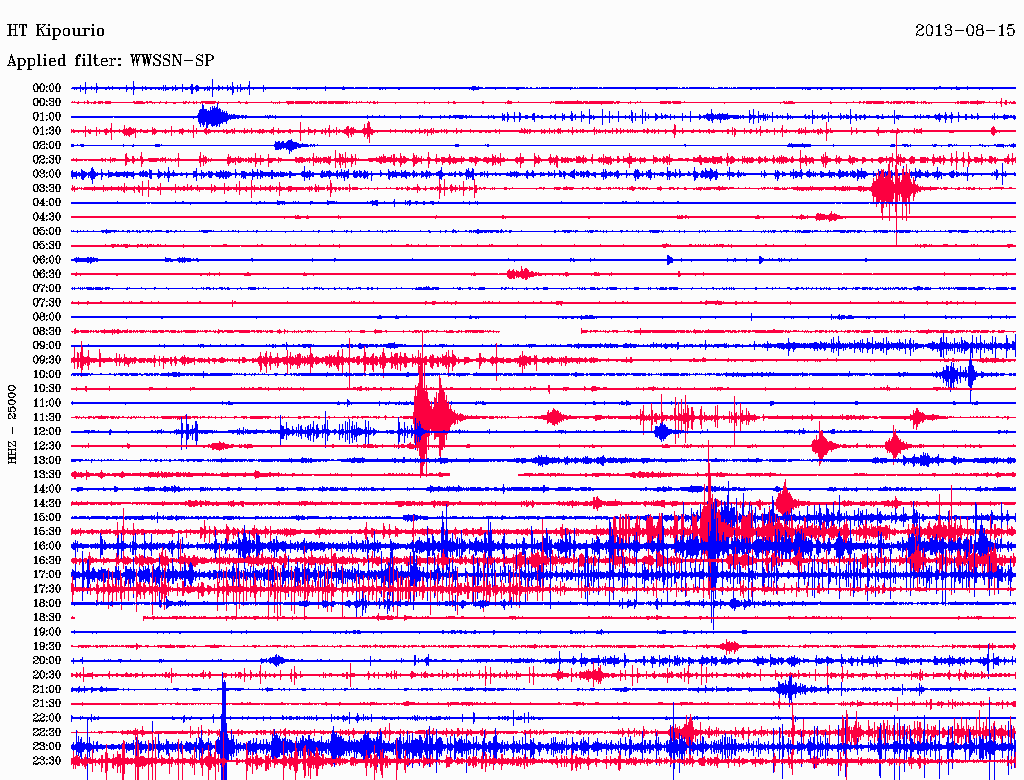
Task: Pick the 03:30 row label
Action: pos(47,189)
